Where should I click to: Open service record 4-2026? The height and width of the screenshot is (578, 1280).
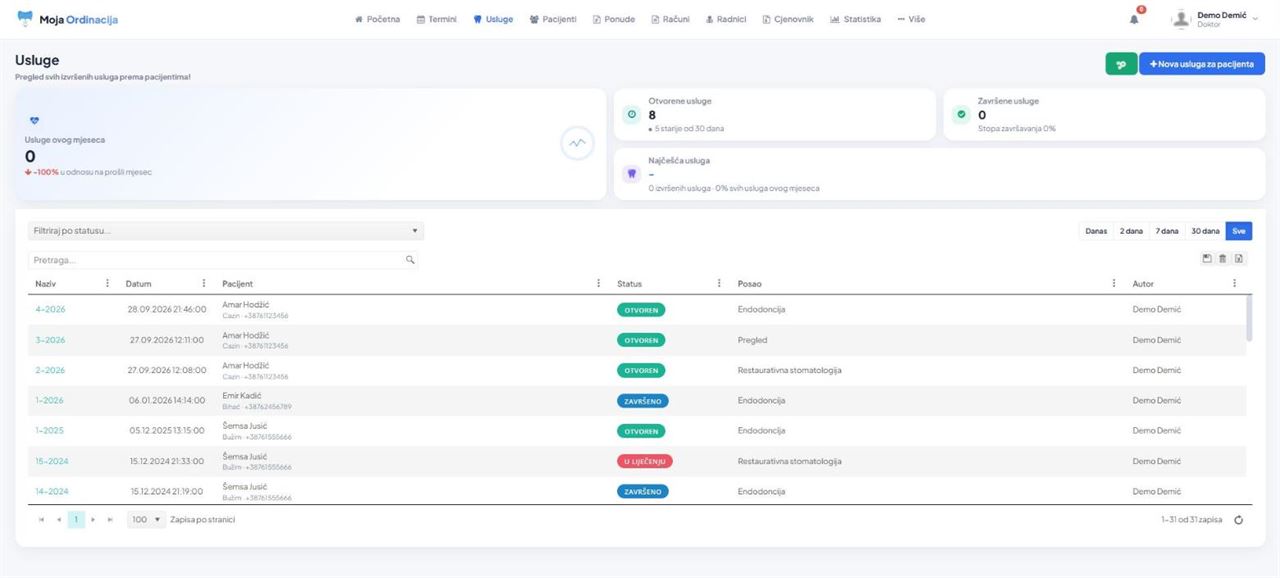(50, 310)
